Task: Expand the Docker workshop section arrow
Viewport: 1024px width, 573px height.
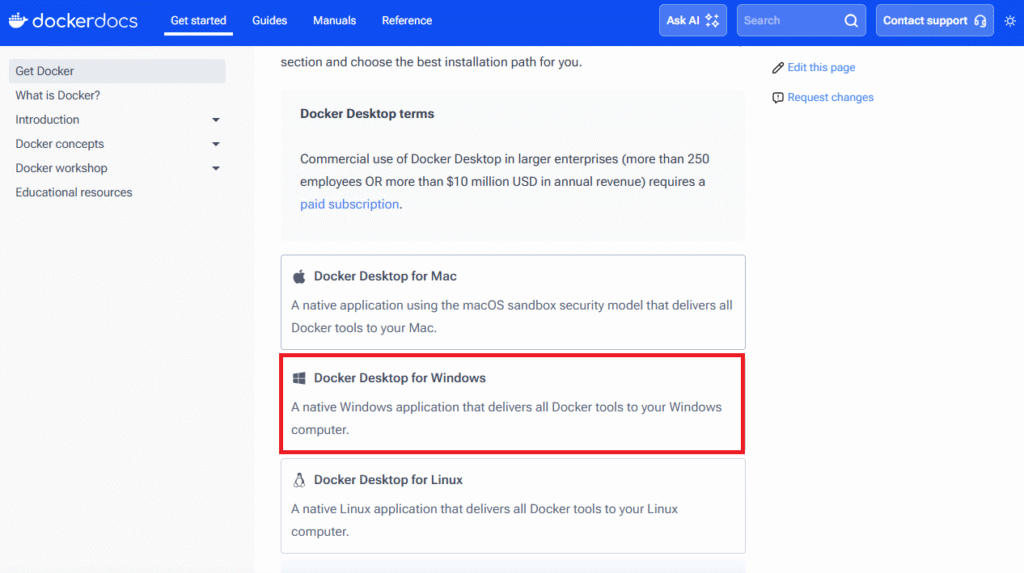Action: pos(216,168)
